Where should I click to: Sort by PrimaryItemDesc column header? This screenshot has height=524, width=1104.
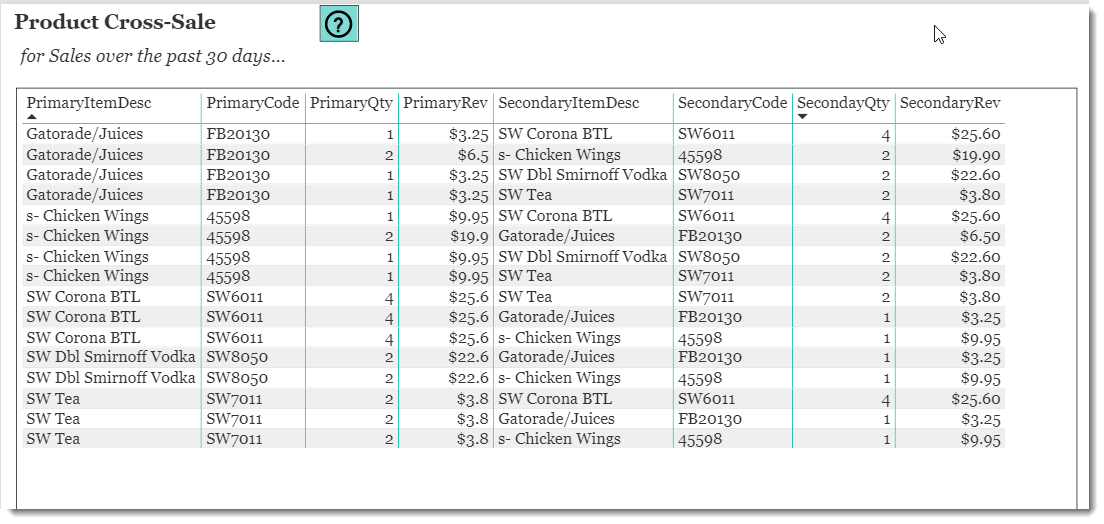(x=89, y=103)
